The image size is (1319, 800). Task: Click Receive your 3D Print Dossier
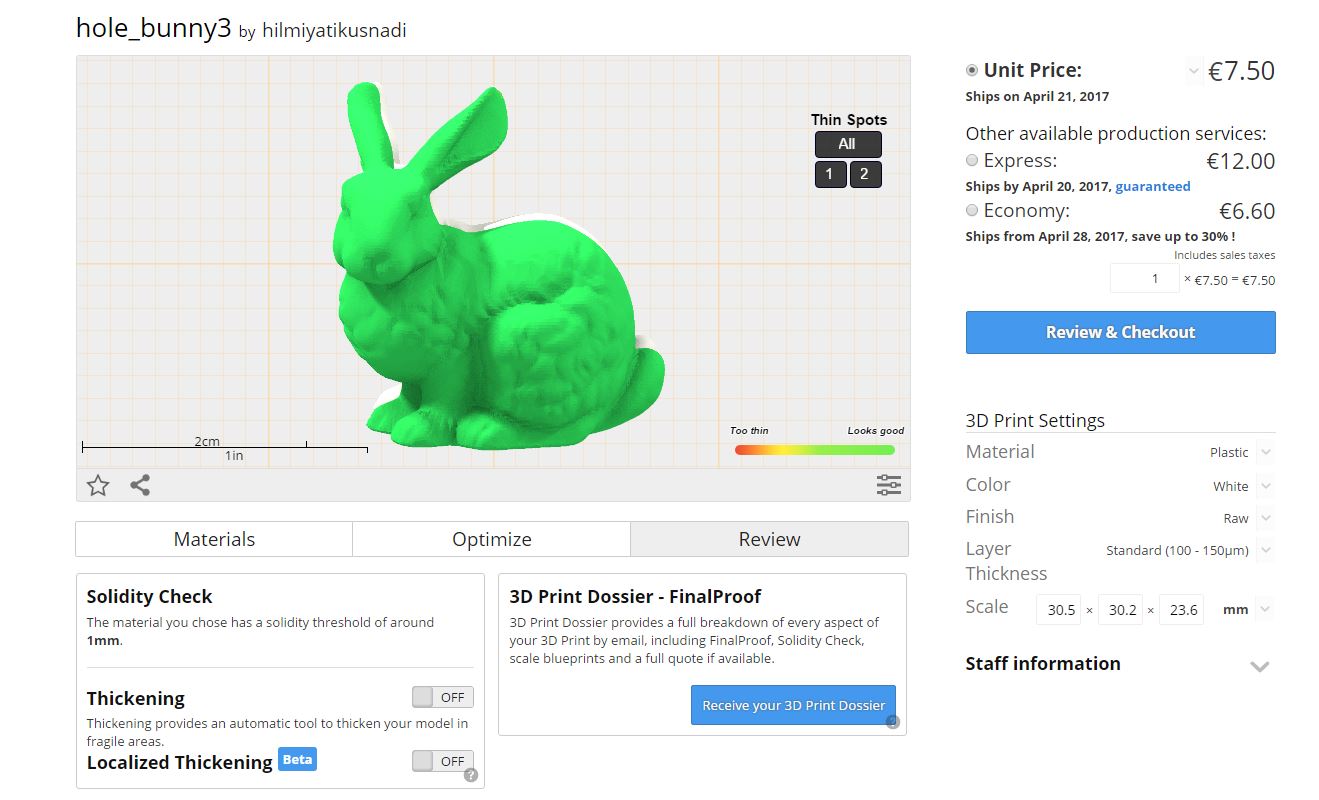[794, 705]
